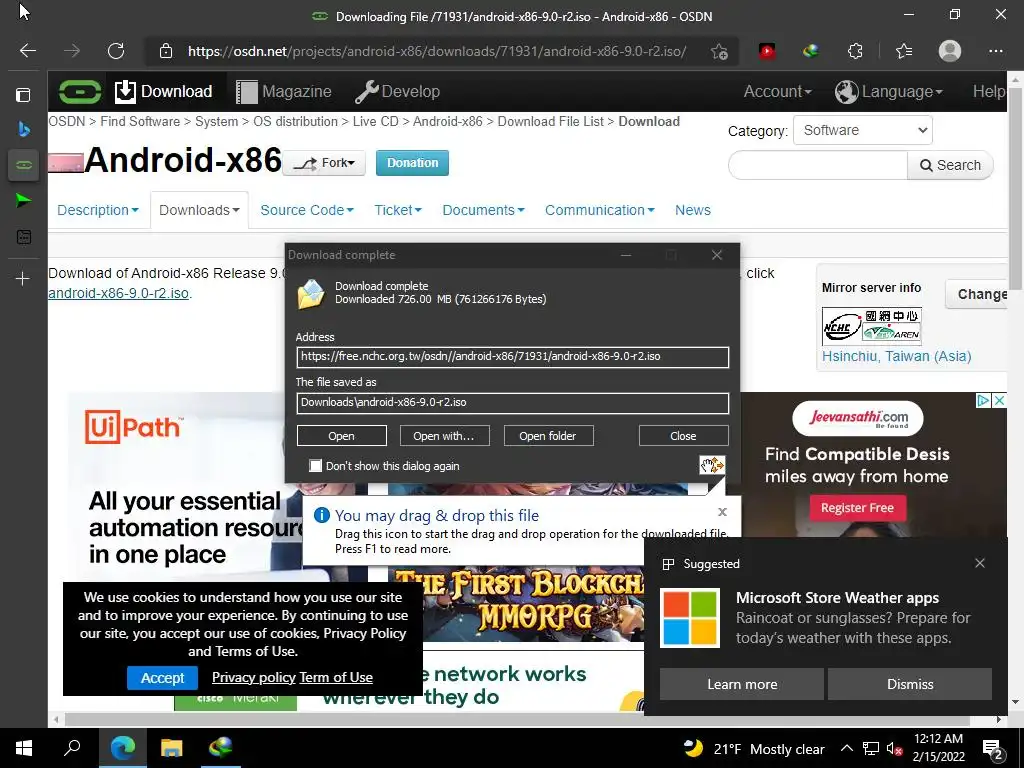1024x768 pixels.
Task: Click the site search input field
Action: 818,165
